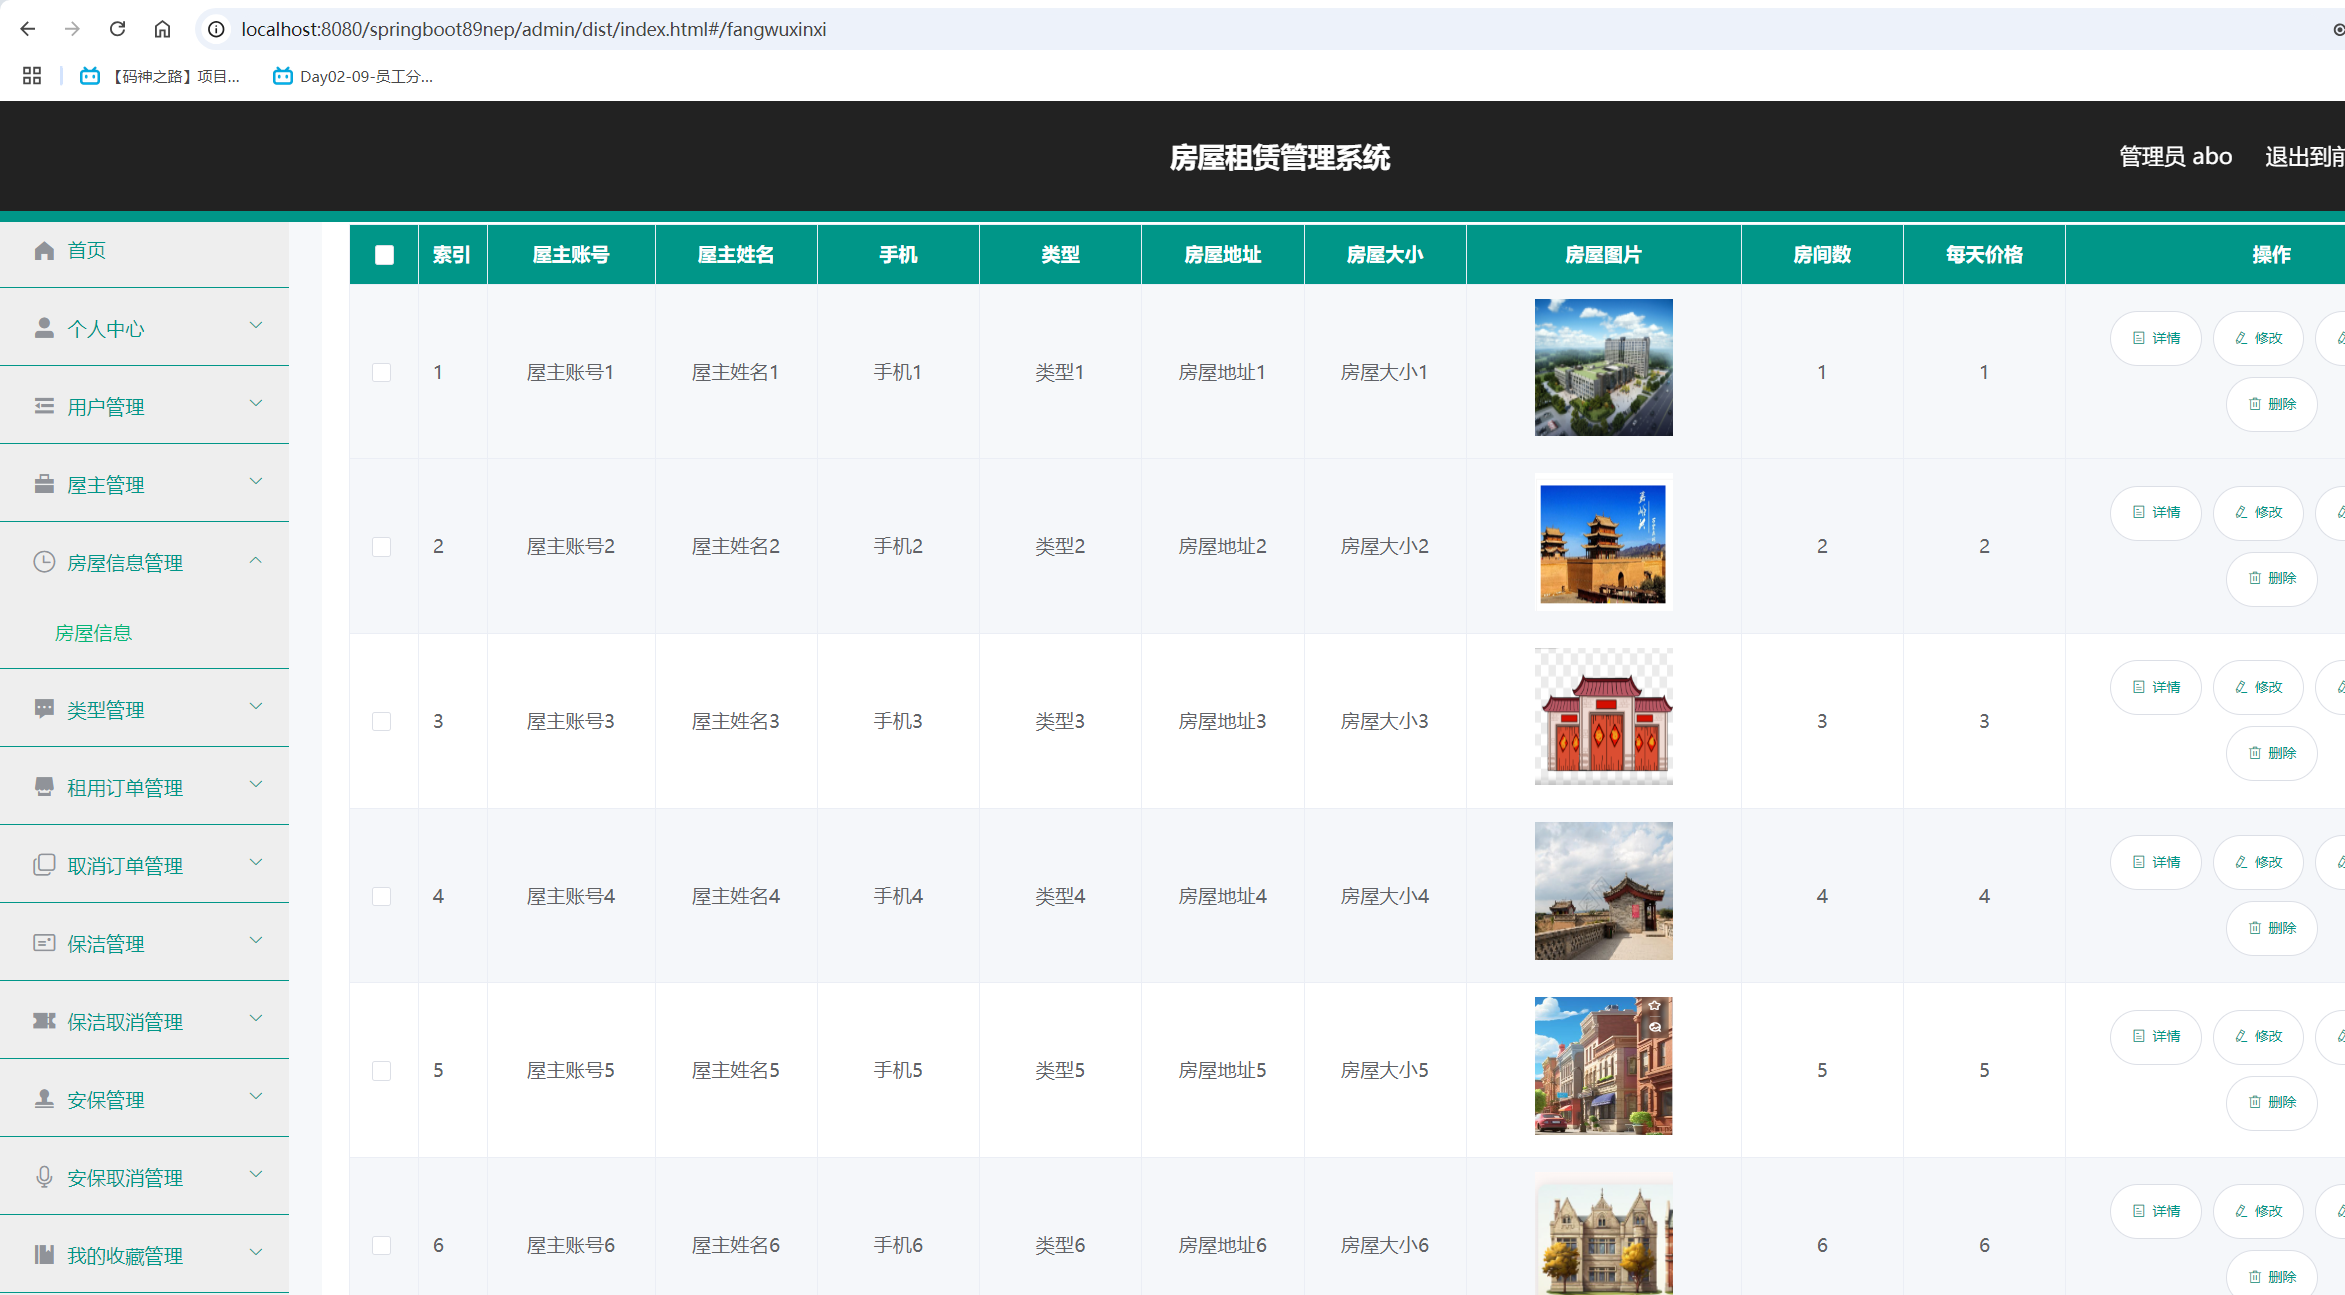Collapse the 房屋信息管理 chevron
Viewport: 2345px width, 1295px height.
point(256,560)
